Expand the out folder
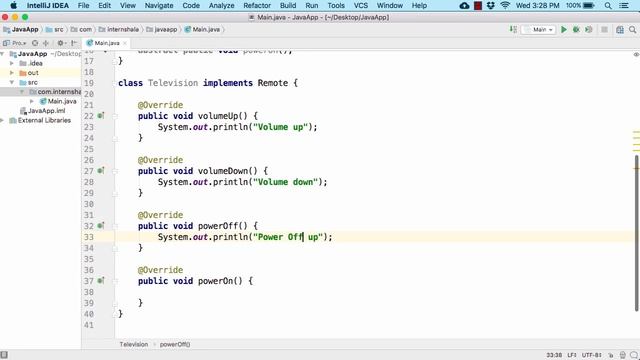Viewport: 640px width, 360px height. 12,73
